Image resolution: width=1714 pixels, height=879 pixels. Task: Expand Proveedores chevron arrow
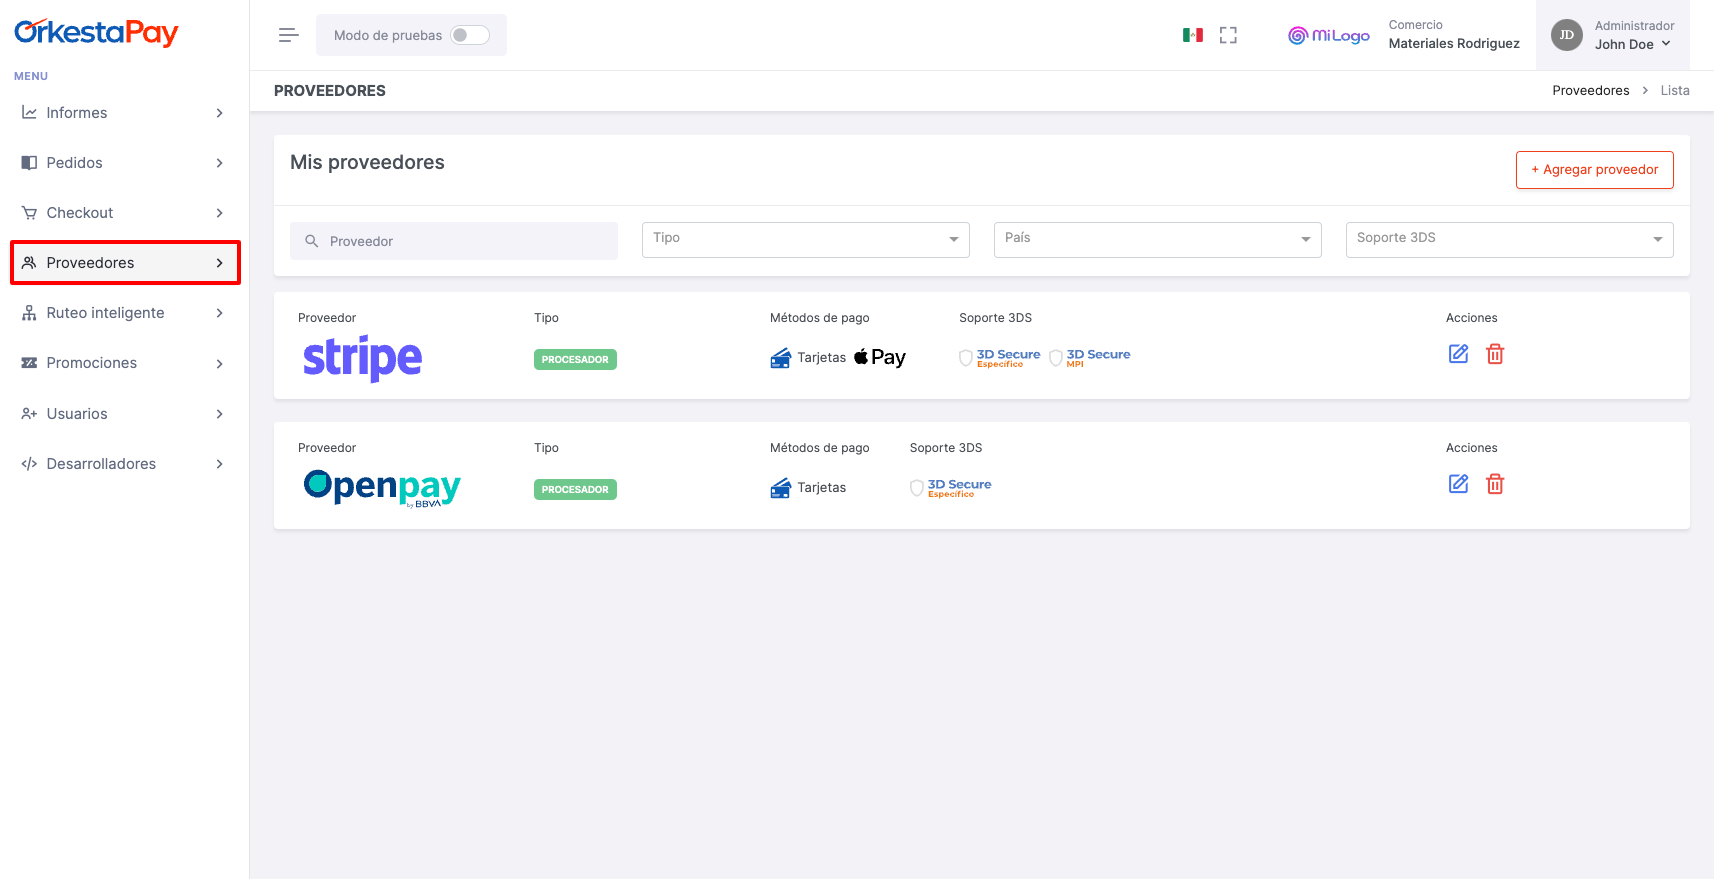[x=220, y=263]
